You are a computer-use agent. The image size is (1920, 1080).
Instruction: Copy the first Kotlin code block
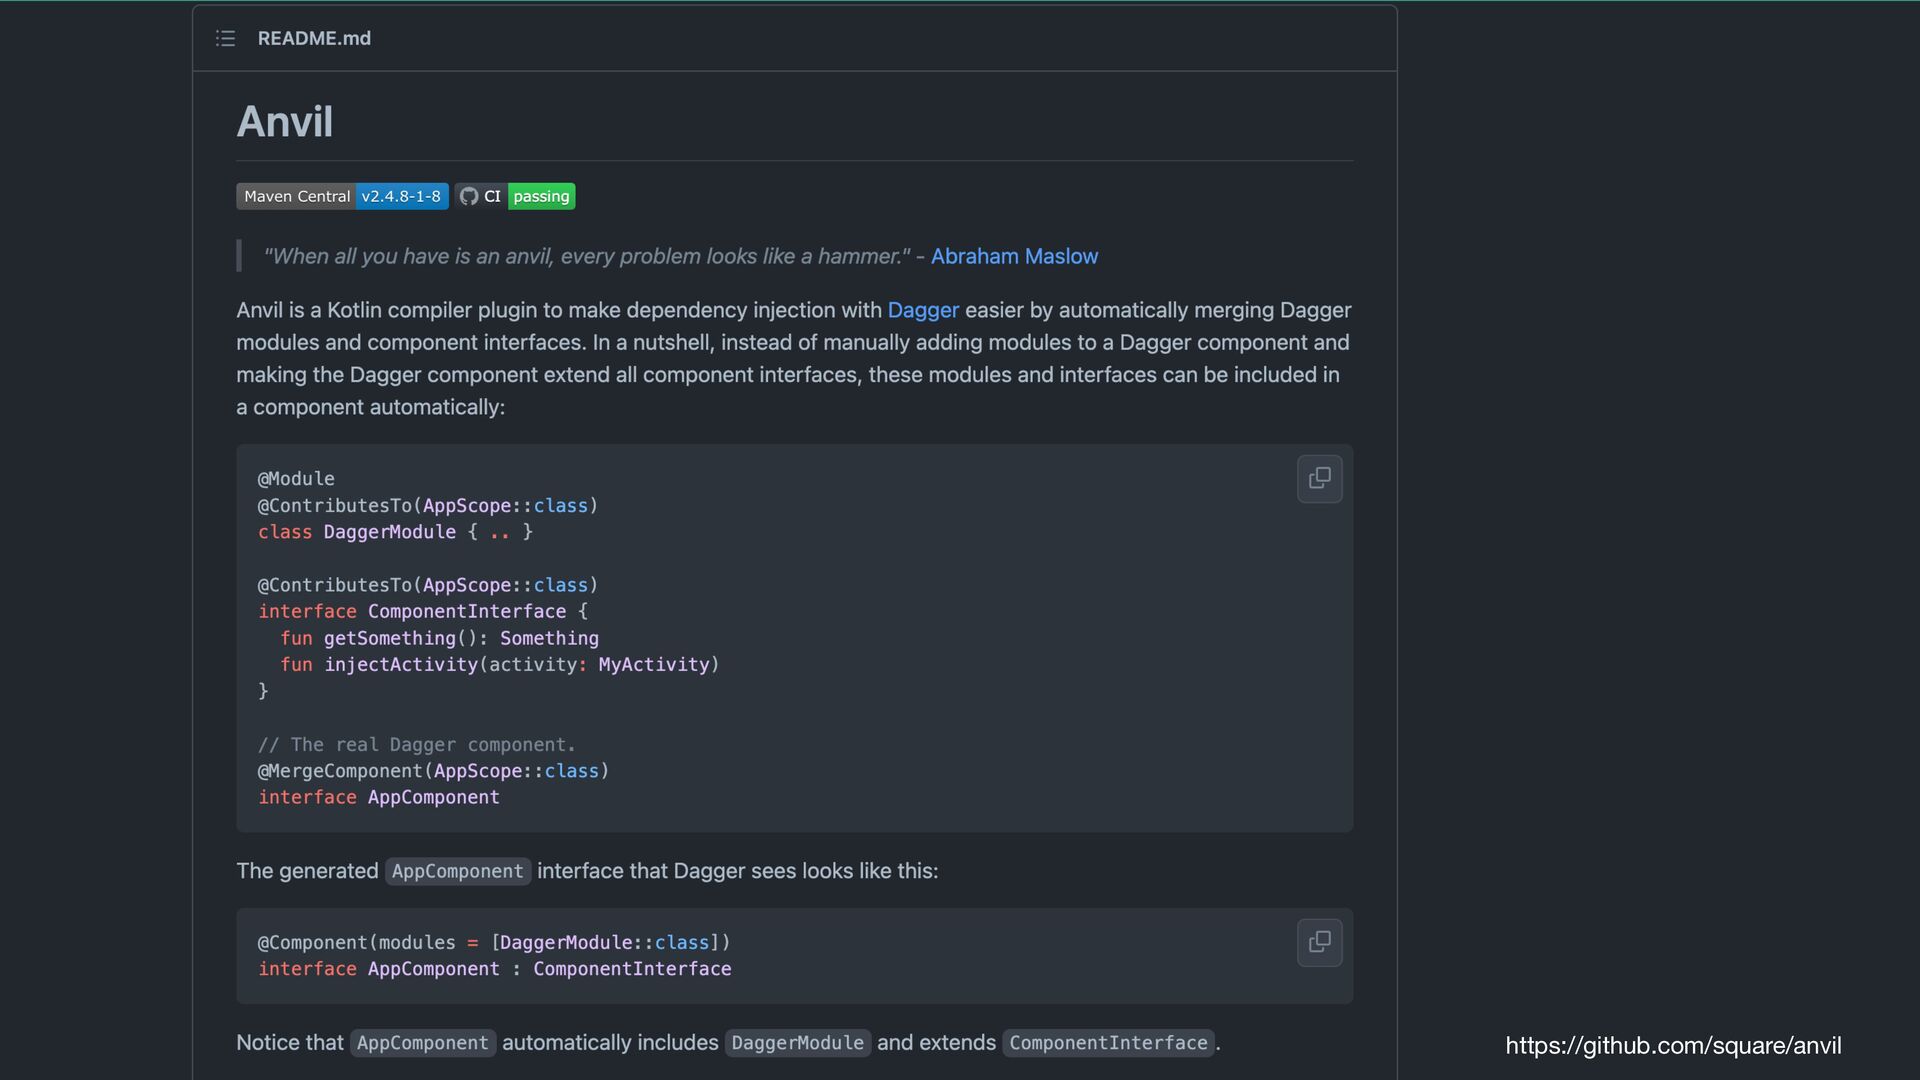click(x=1319, y=479)
